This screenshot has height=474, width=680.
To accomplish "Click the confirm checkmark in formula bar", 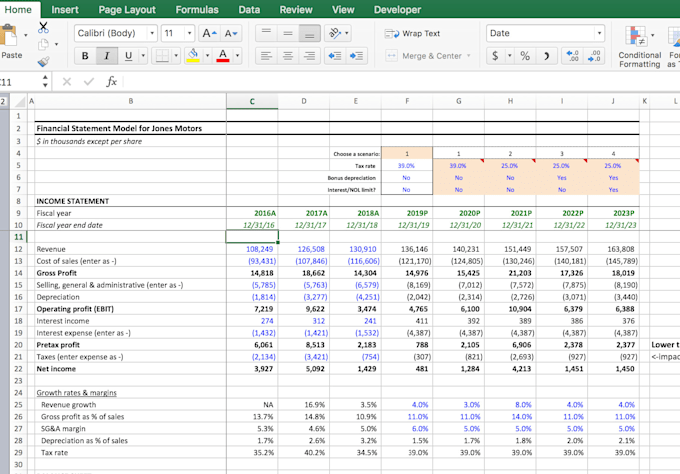I will (89, 82).
